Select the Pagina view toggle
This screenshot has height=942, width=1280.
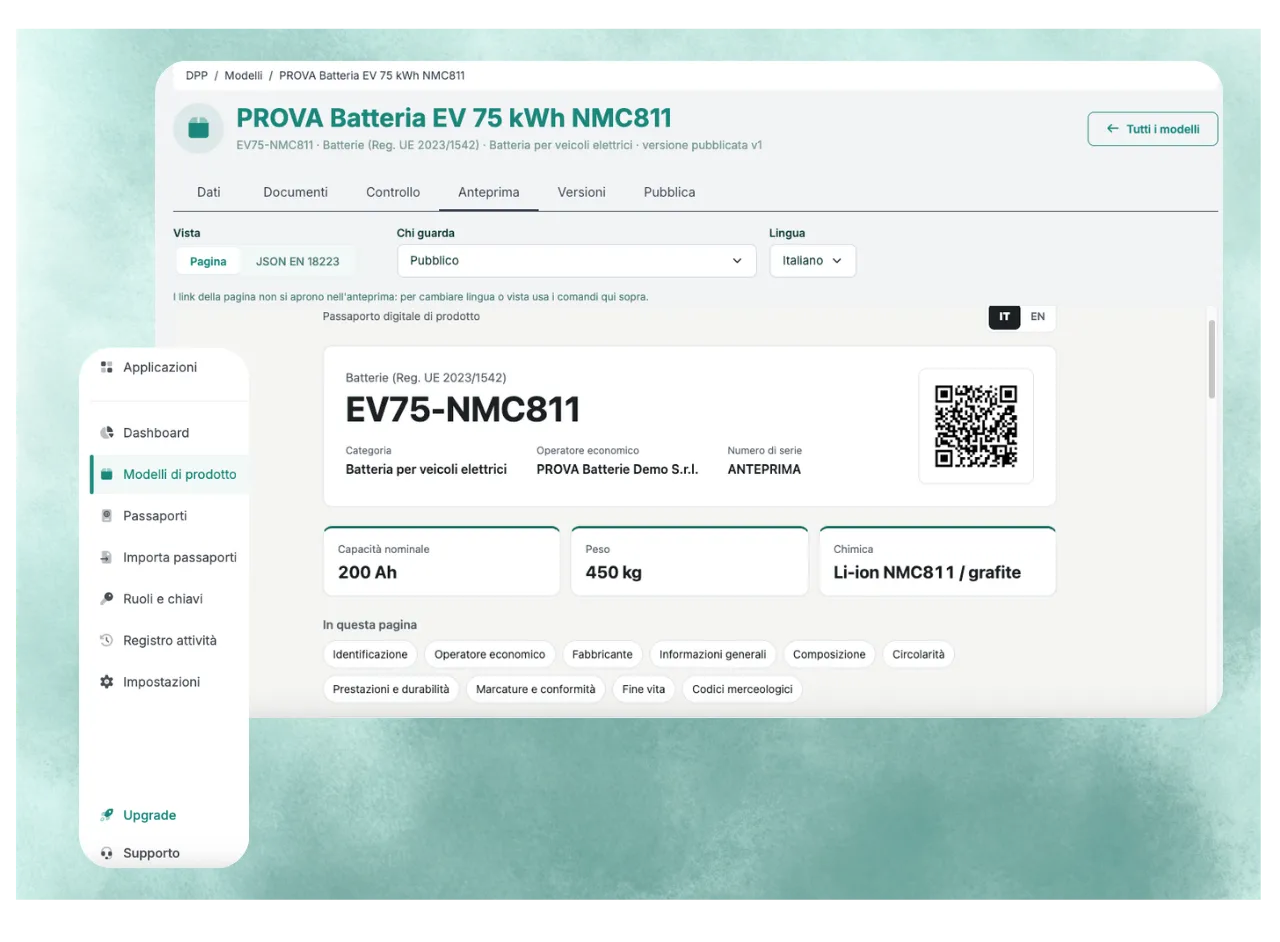pos(209,261)
